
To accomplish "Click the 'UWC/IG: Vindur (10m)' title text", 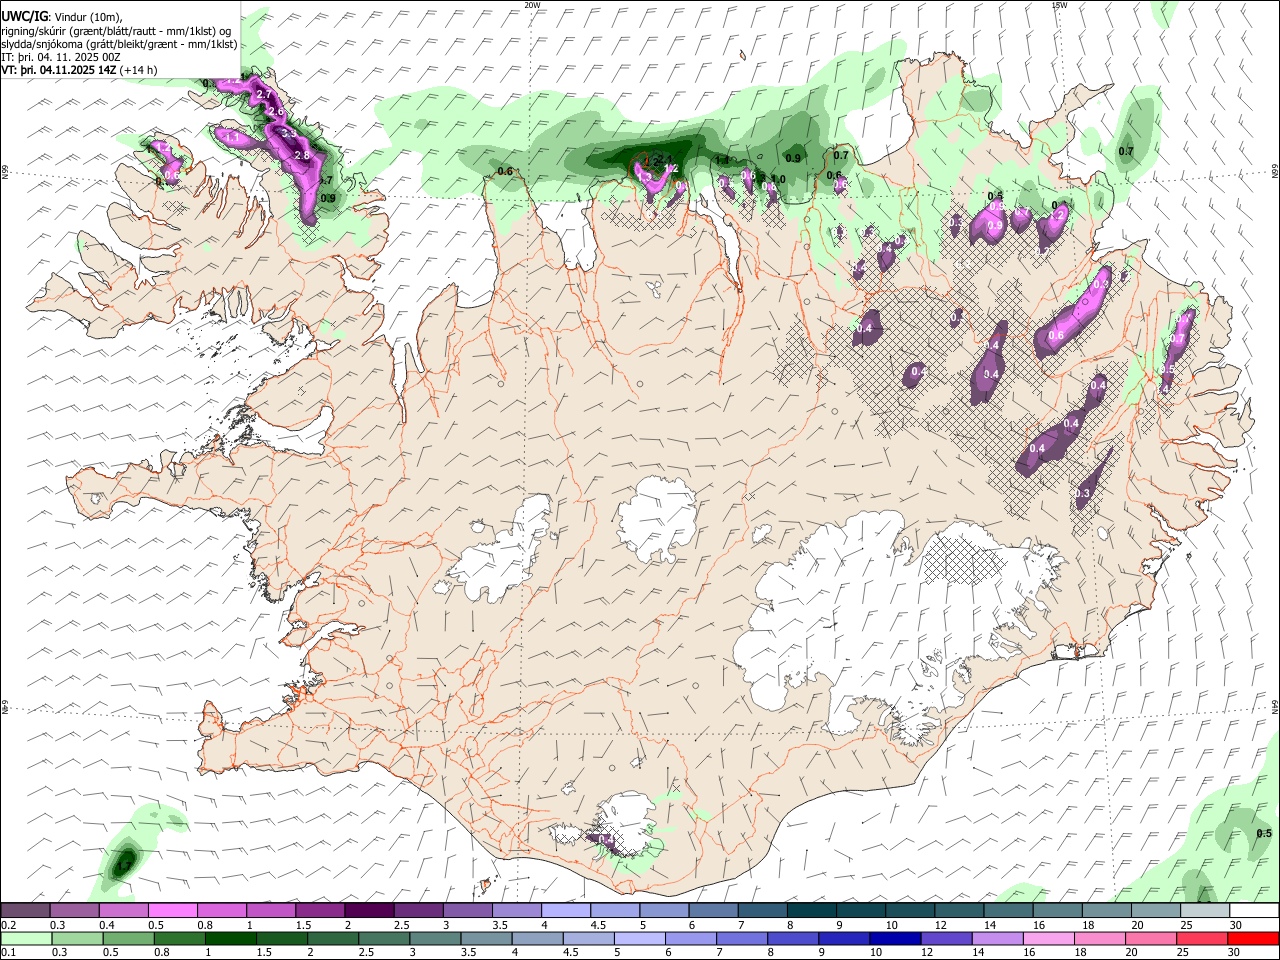I will pos(62,17).
